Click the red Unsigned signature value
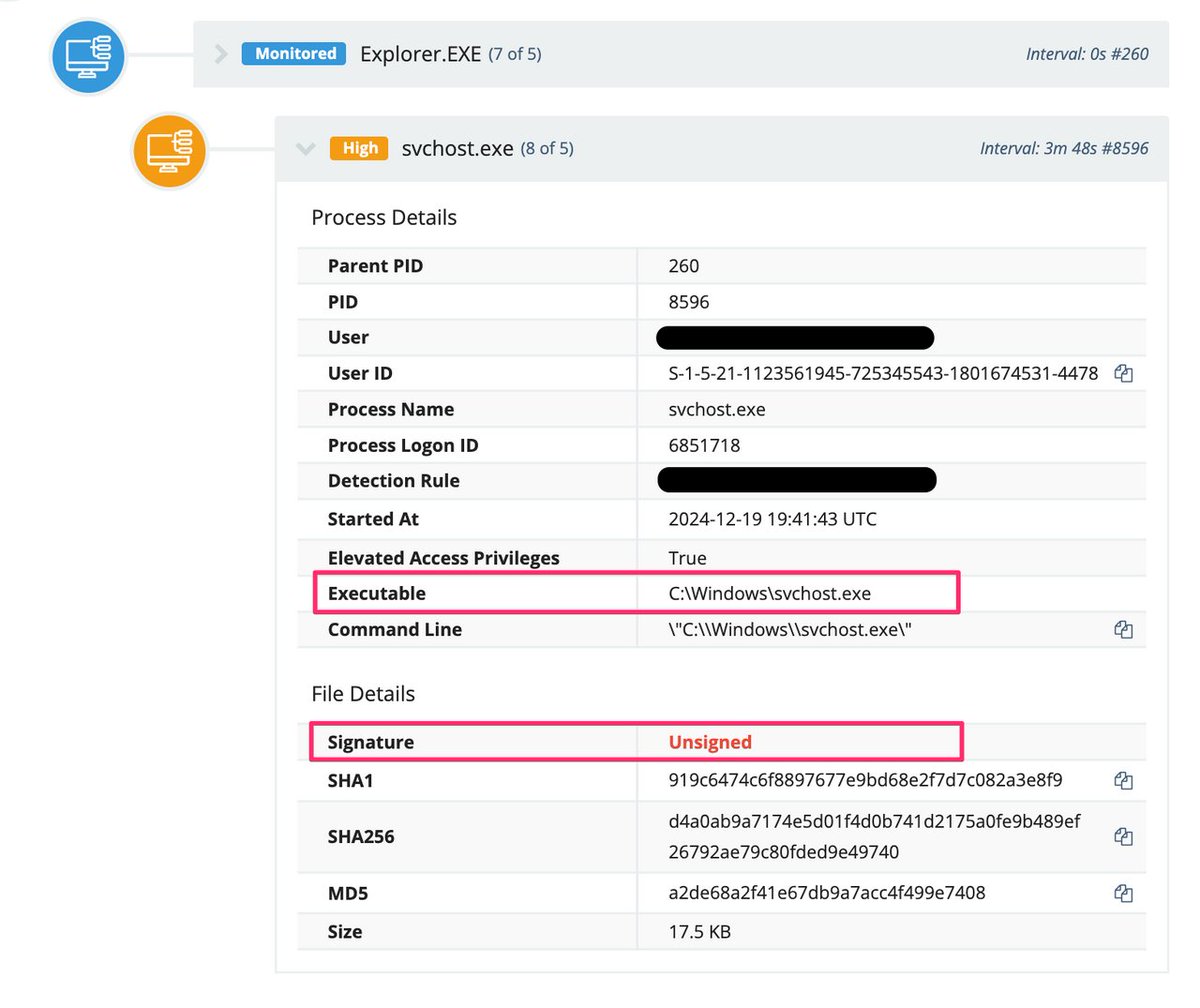This screenshot has height=1008, width=1200. pyautogui.click(x=710, y=743)
